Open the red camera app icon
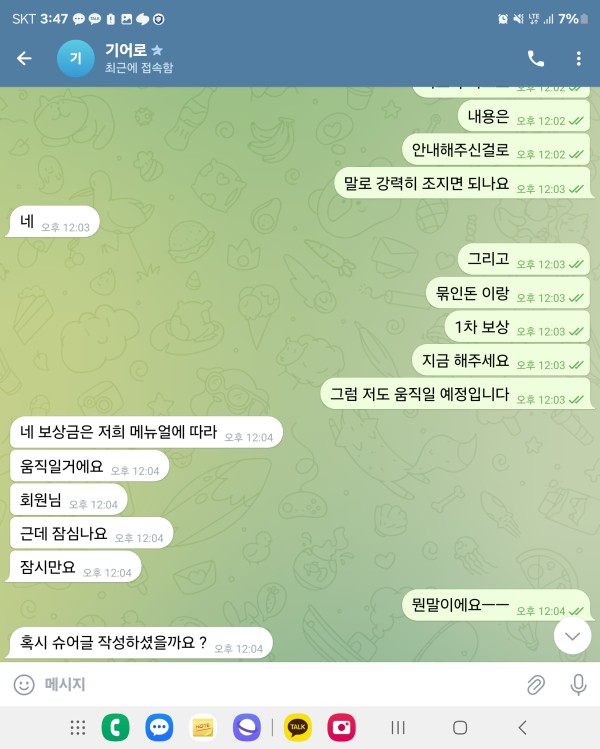Image resolution: width=600 pixels, height=749 pixels. (342, 728)
